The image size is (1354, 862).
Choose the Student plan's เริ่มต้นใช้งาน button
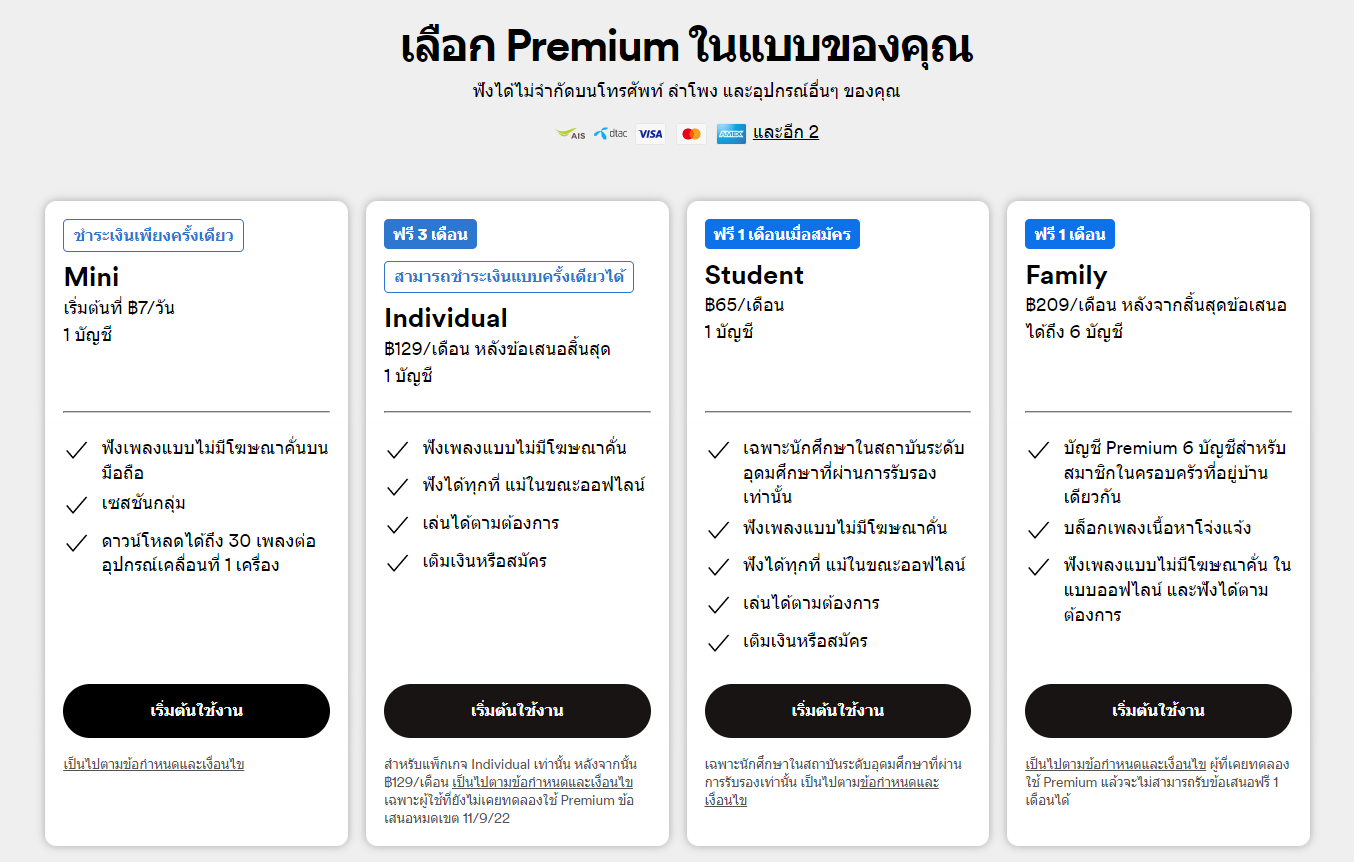pyautogui.click(x=837, y=711)
